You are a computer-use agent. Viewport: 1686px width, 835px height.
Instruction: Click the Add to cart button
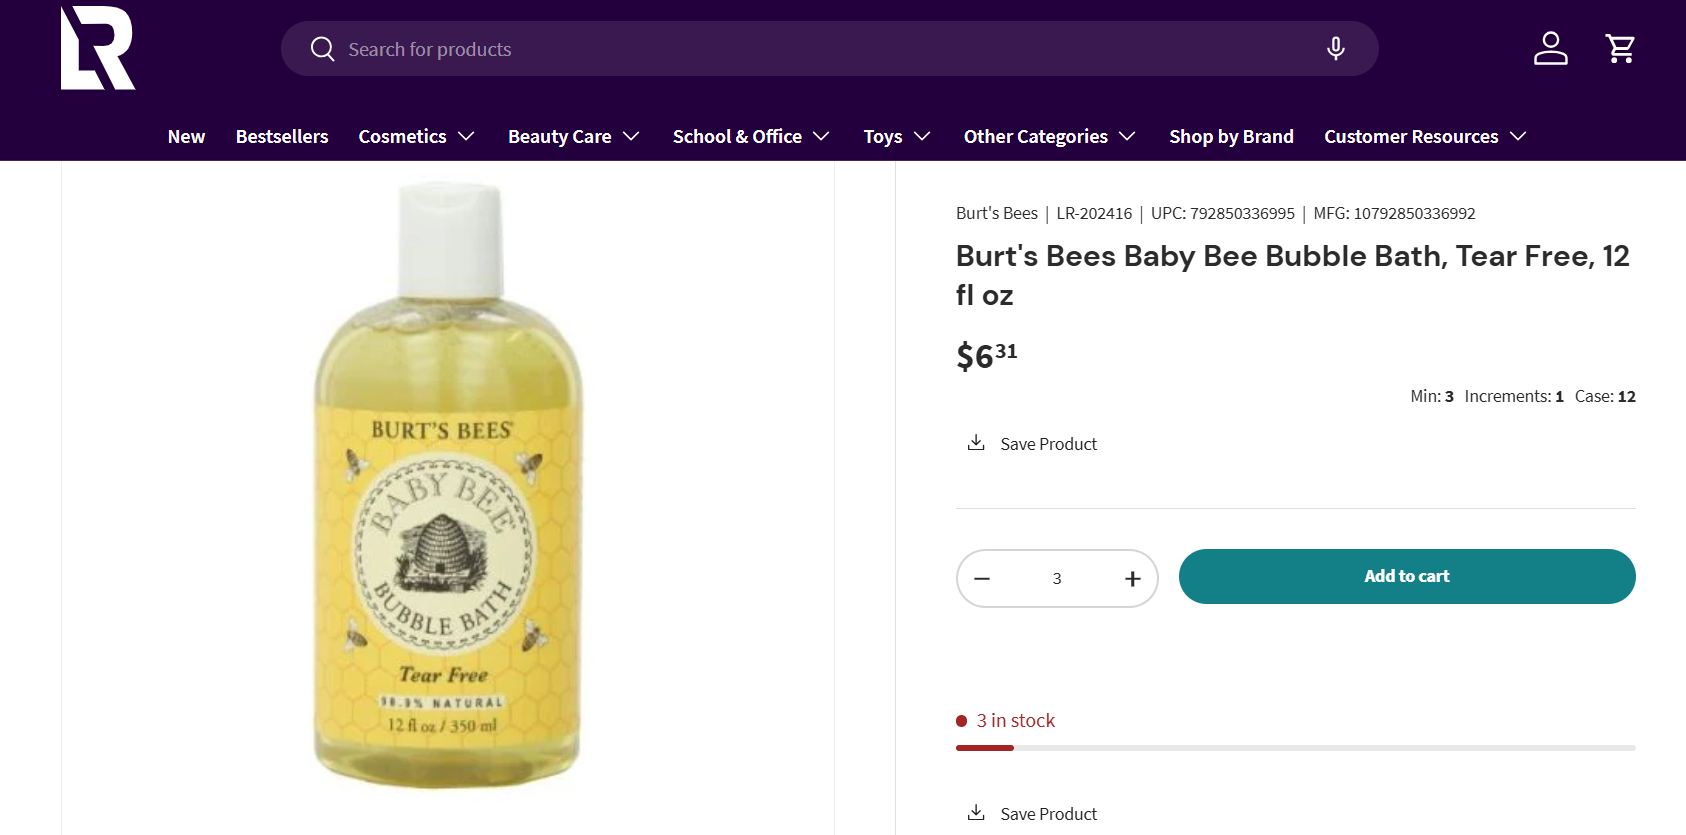[1407, 576]
